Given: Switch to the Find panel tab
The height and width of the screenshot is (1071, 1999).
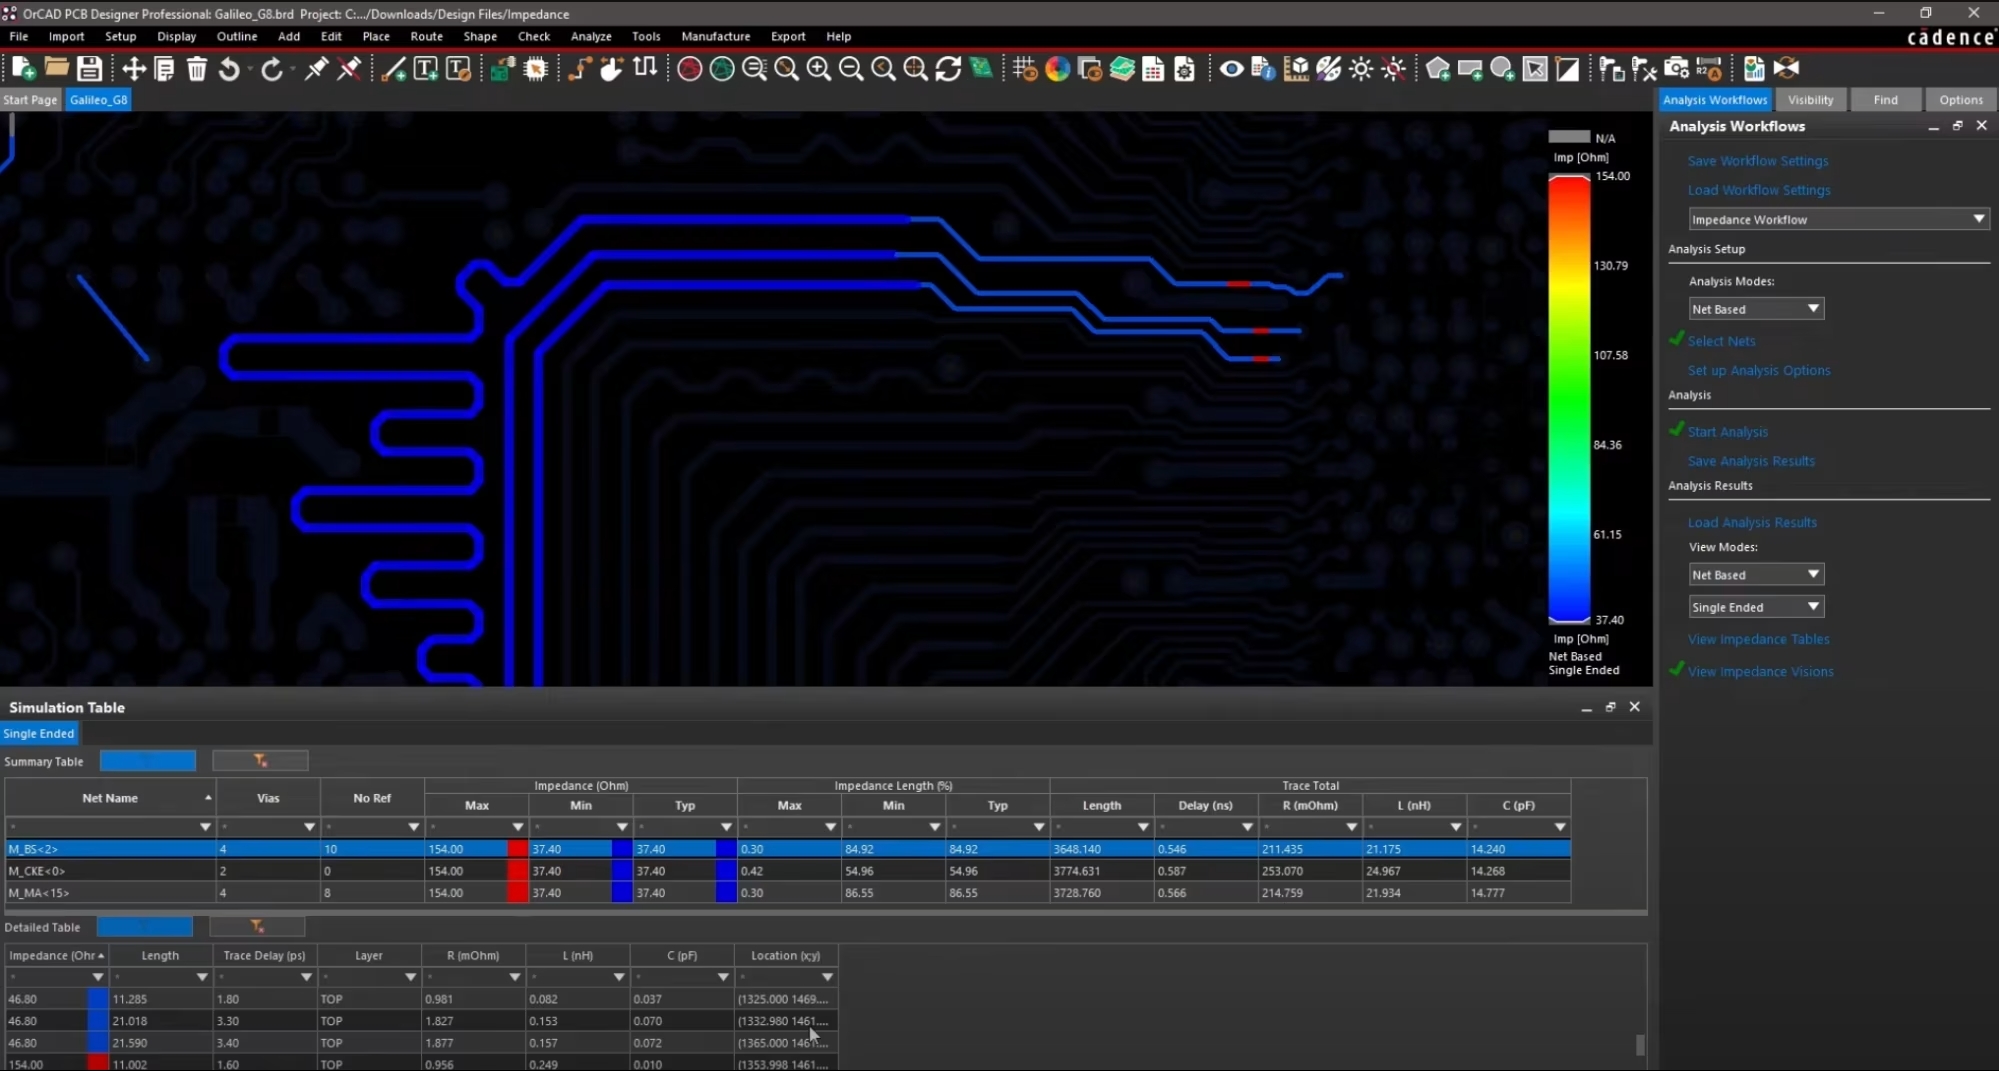Looking at the screenshot, I should pyautogui.click(x=1885, y=100).
